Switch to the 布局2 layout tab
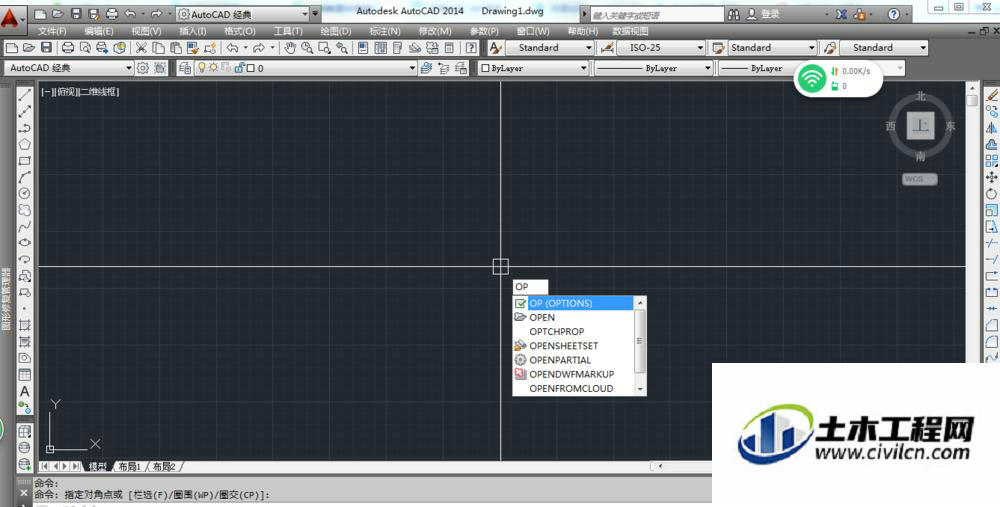This screenshot has height=507, width=1000. pyautogui.click(x=164, y=467)
